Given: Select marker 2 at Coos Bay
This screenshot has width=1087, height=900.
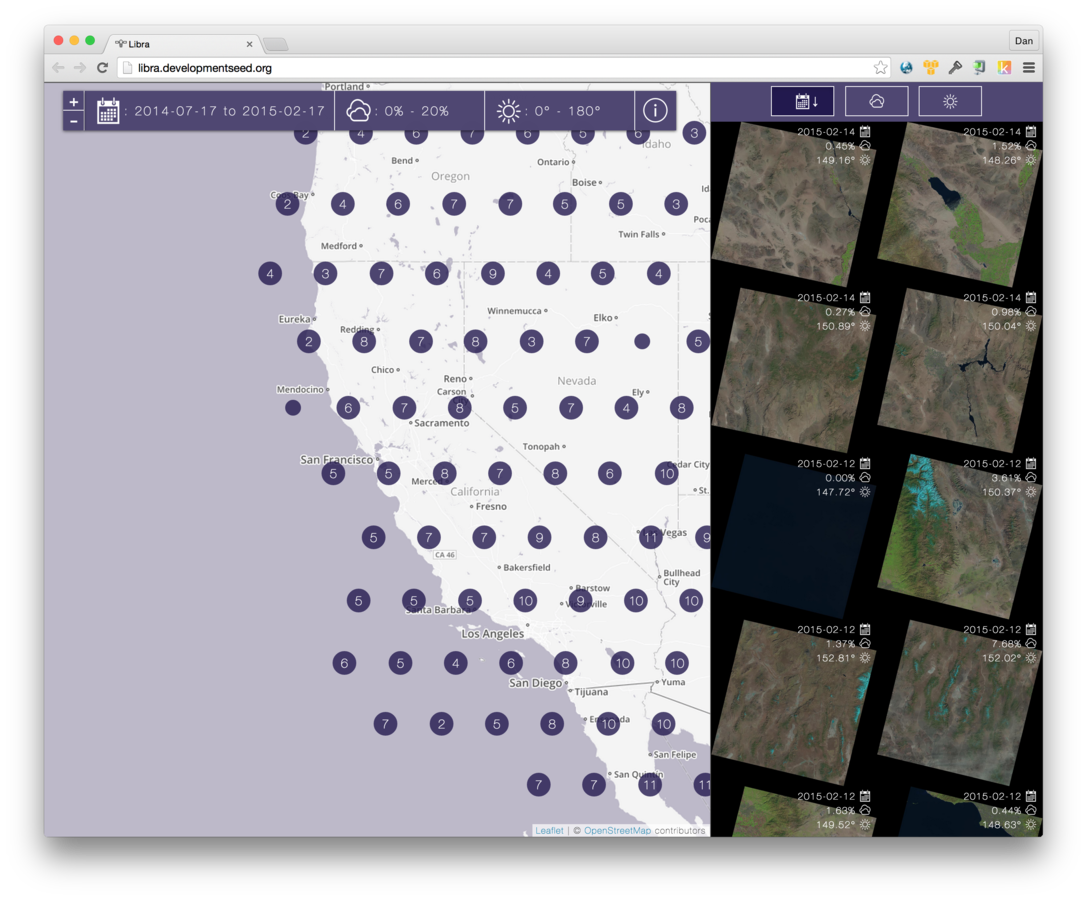Looking at the screenshot, I should (x=288, y=204).
